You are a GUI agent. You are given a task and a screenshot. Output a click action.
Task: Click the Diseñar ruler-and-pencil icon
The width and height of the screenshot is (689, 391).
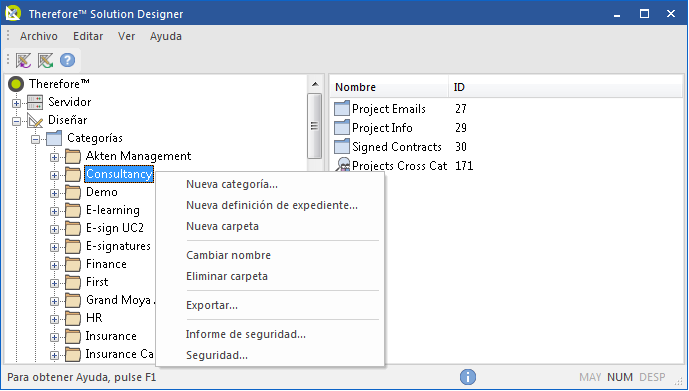(x=35, y=120)
